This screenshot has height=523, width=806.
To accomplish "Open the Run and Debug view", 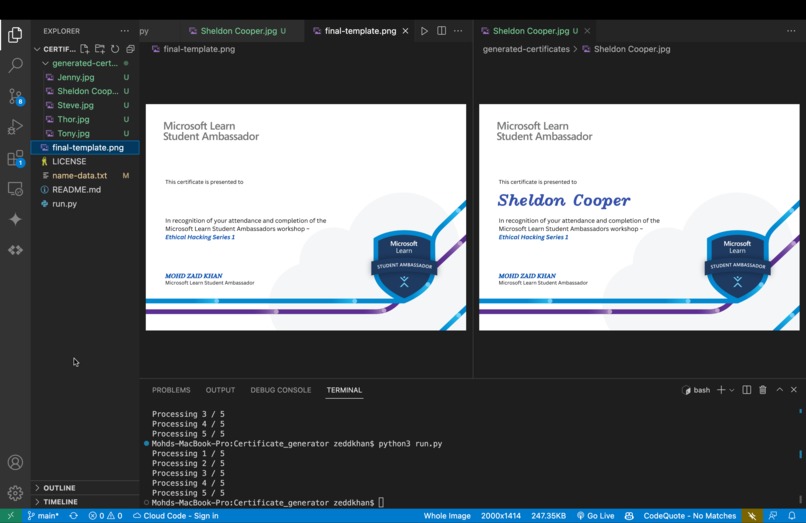I will [x=15, y=127].
